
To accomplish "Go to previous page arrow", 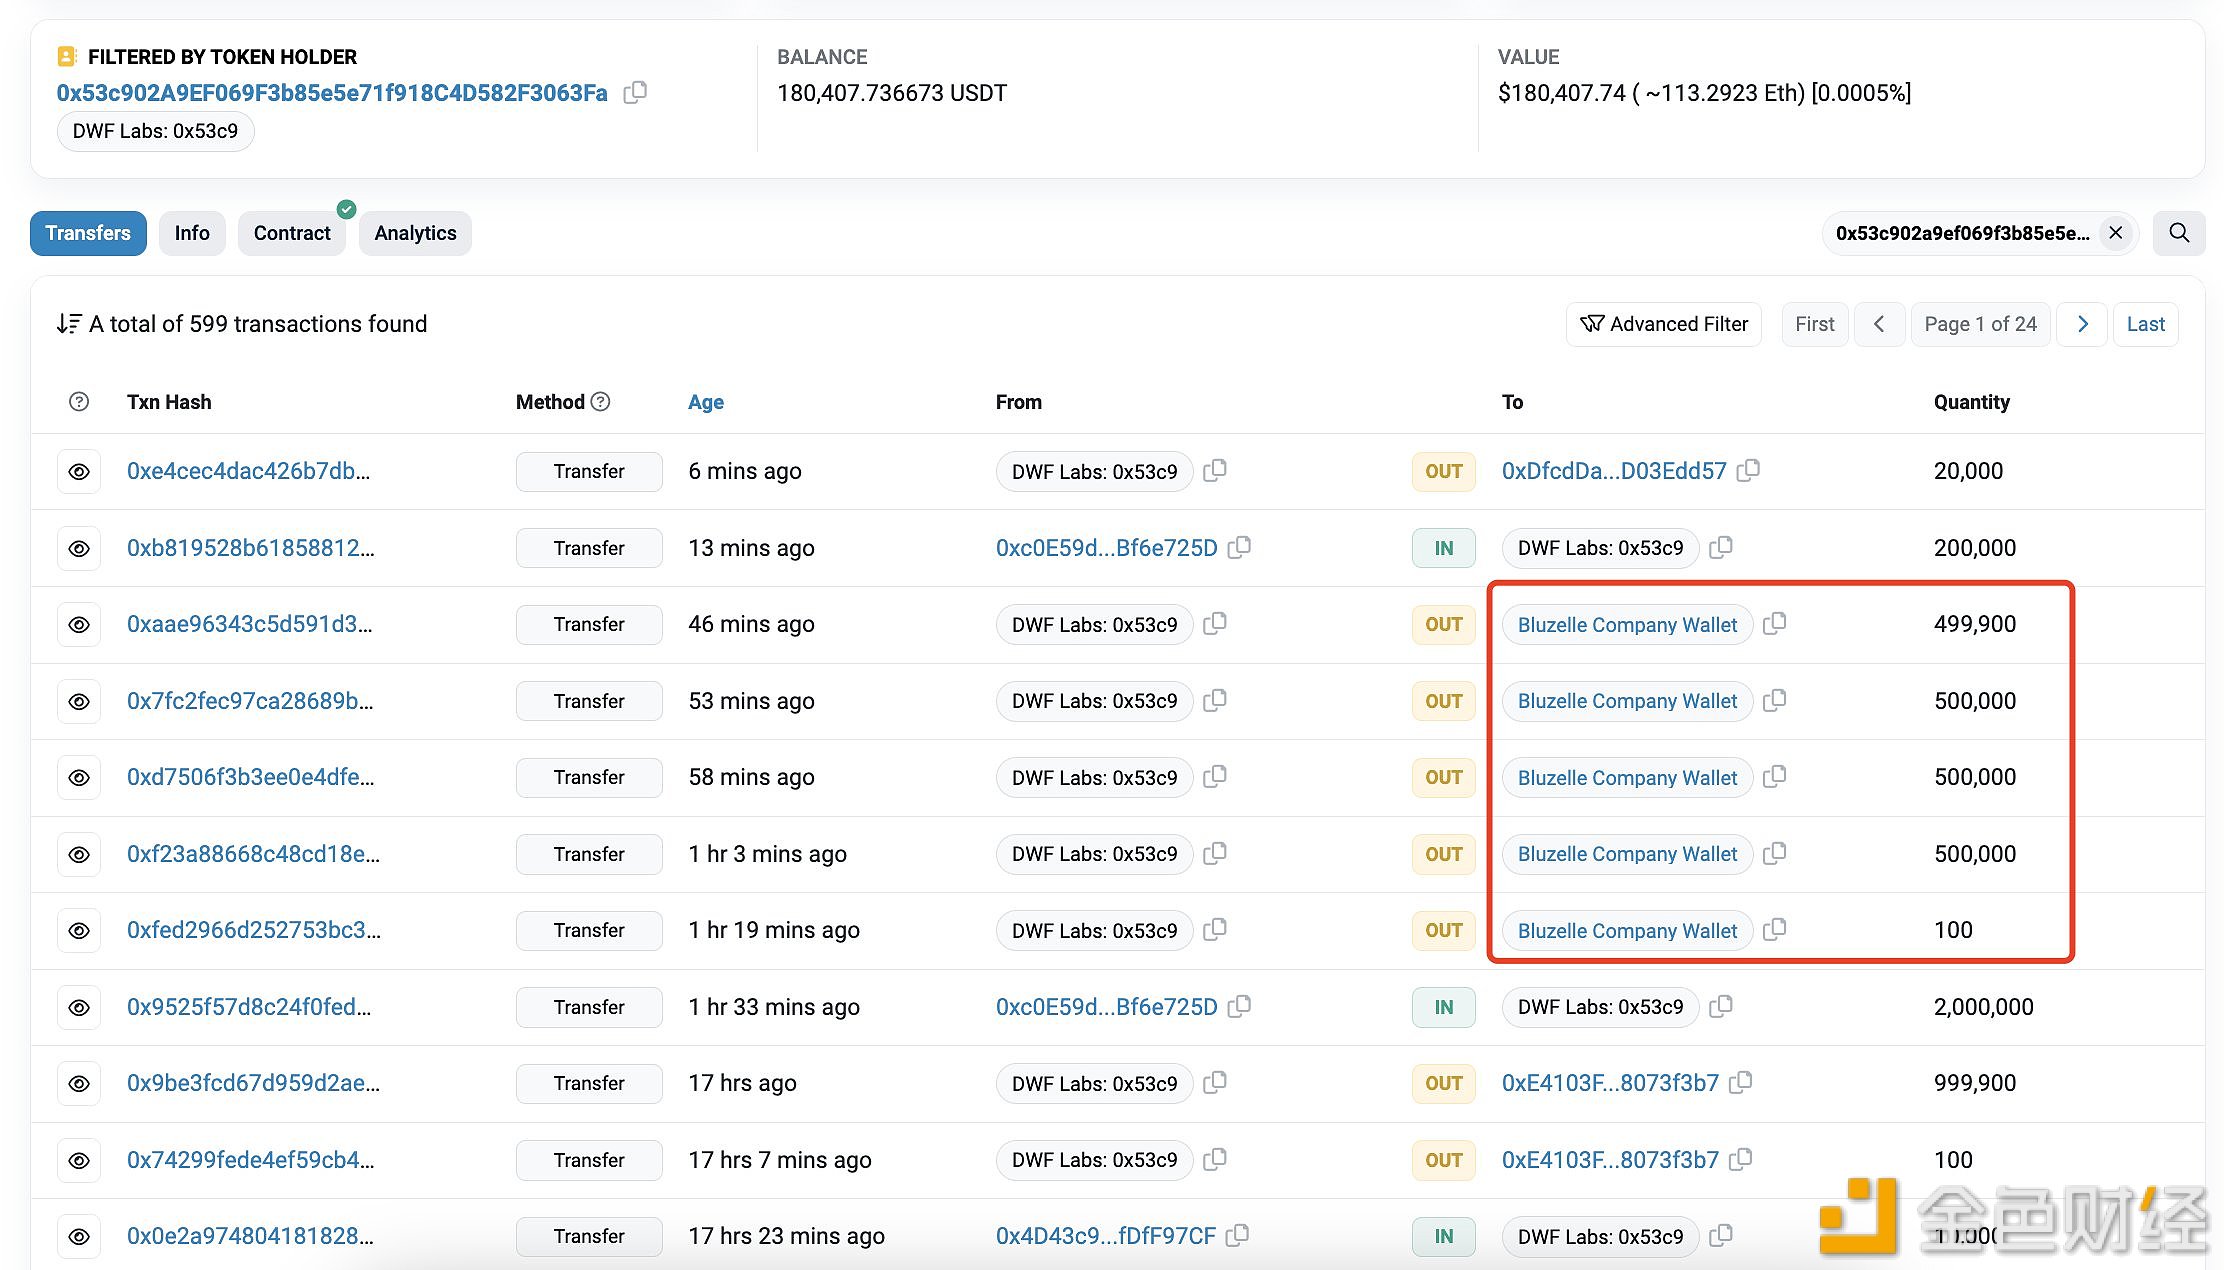I will click(x=1879, y=324).
